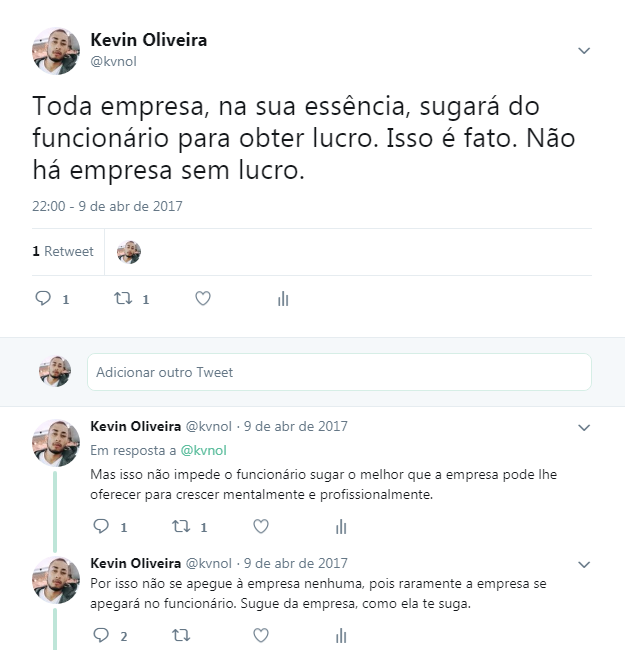625x650 pixels.
Task: View analytics of the last visible tweet
Action: point(341,635)
